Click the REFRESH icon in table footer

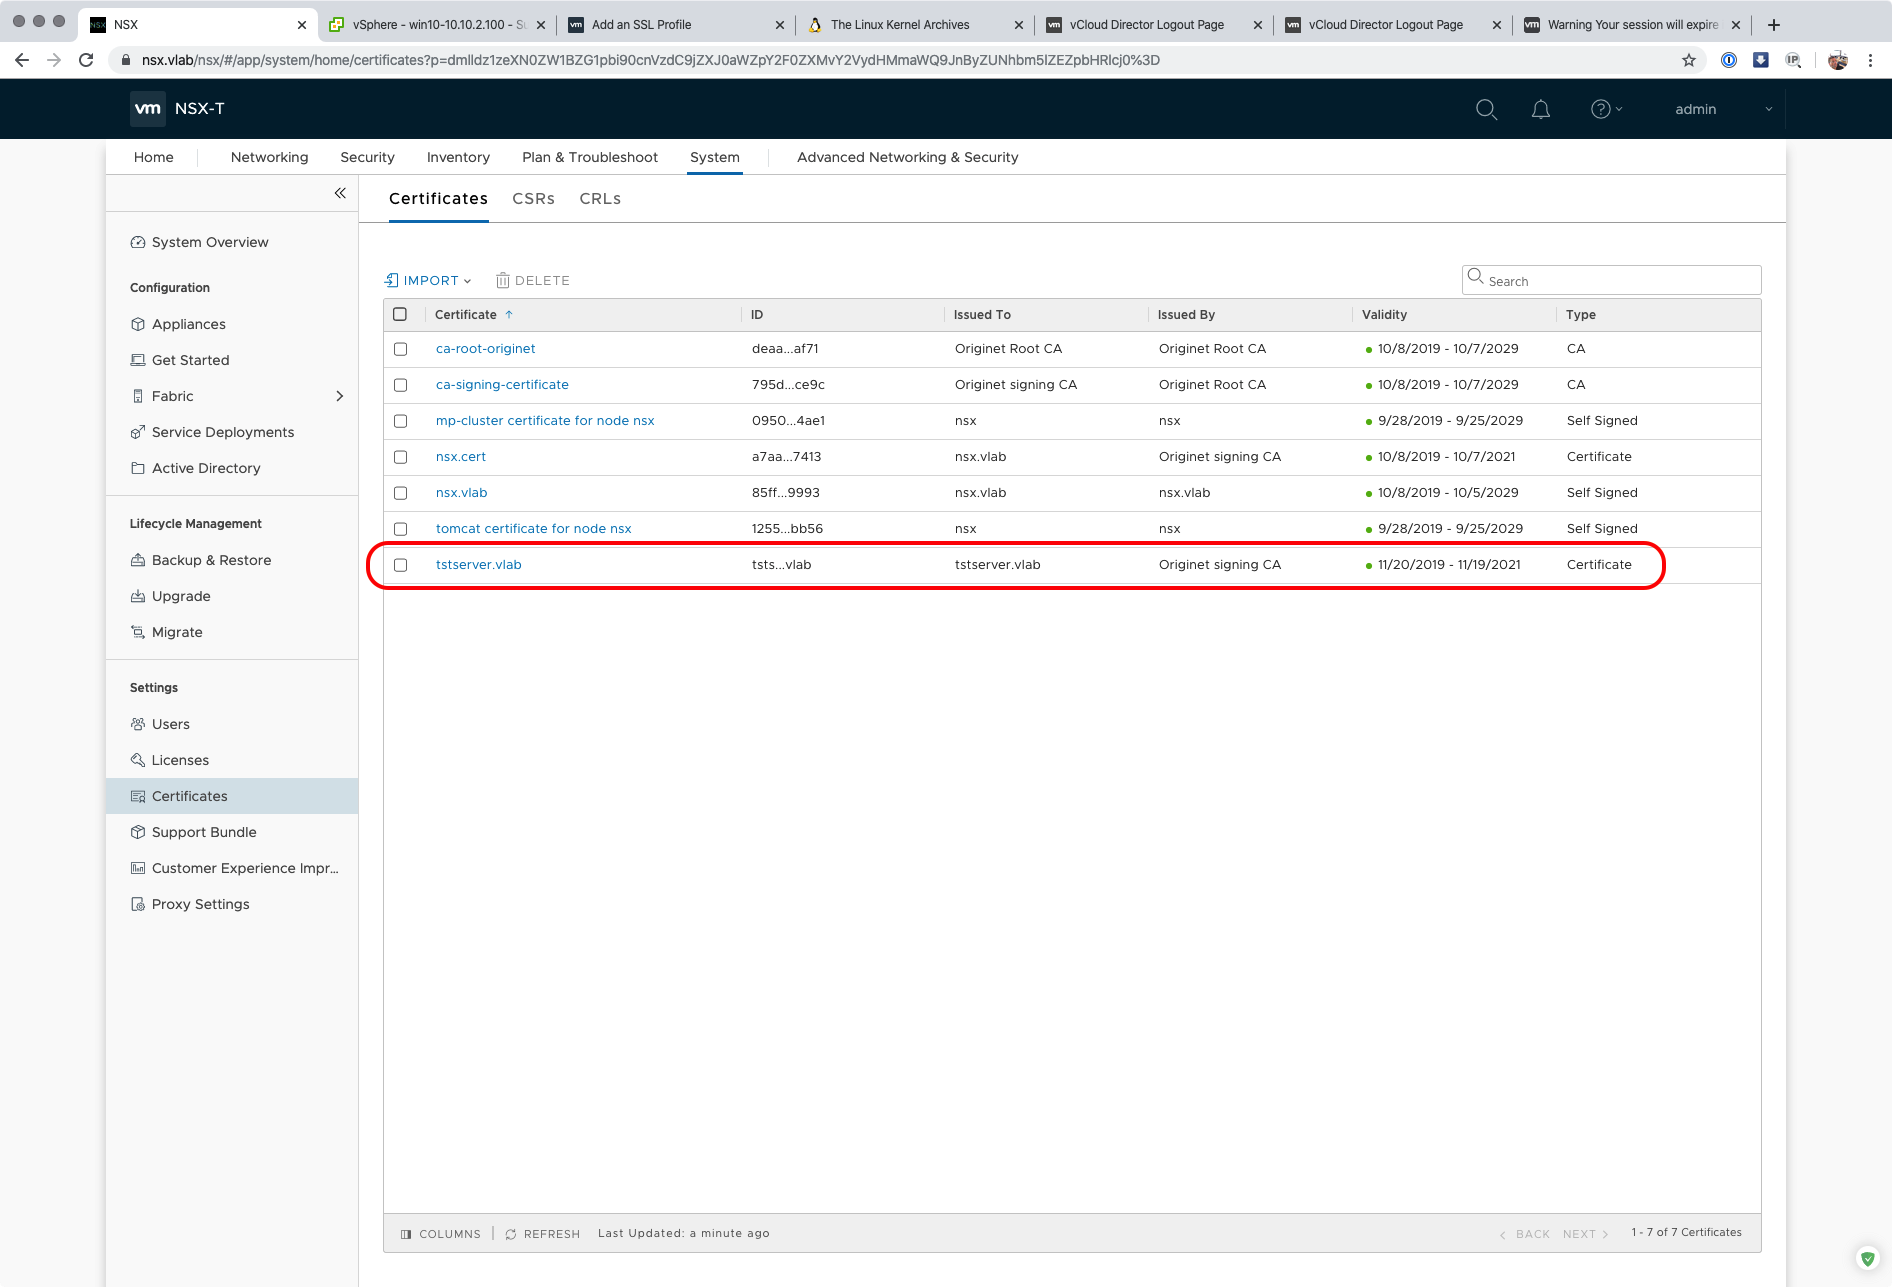tap(511, 1234)
